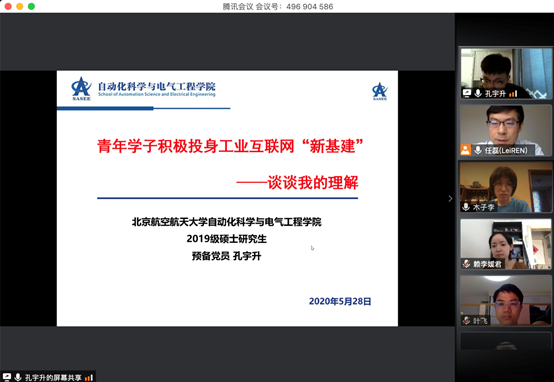The image size is (554, 382).
Task: Toggle the muted microphone on 赖李媛君's tile
Action: coord(466,264)
